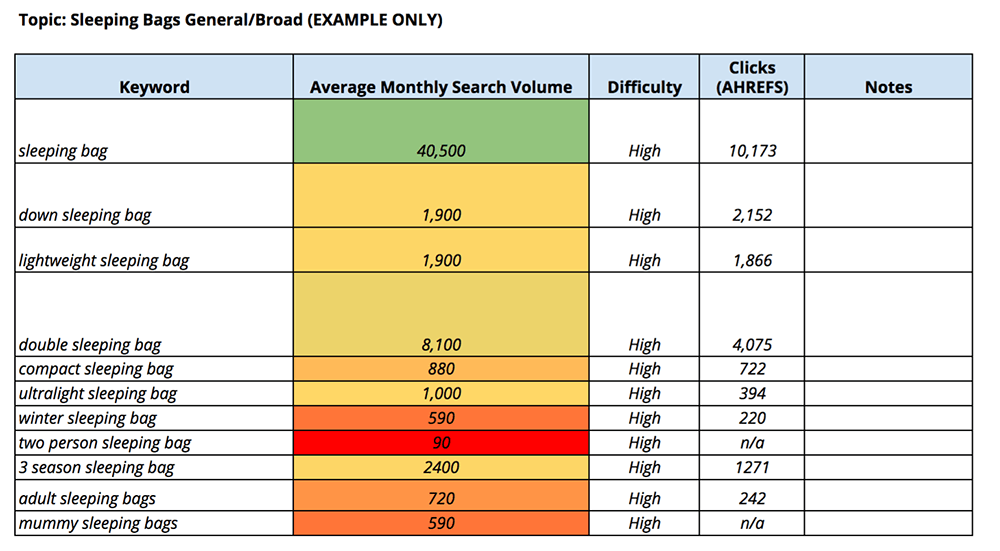Click the Keyword column header

[154, 87]
